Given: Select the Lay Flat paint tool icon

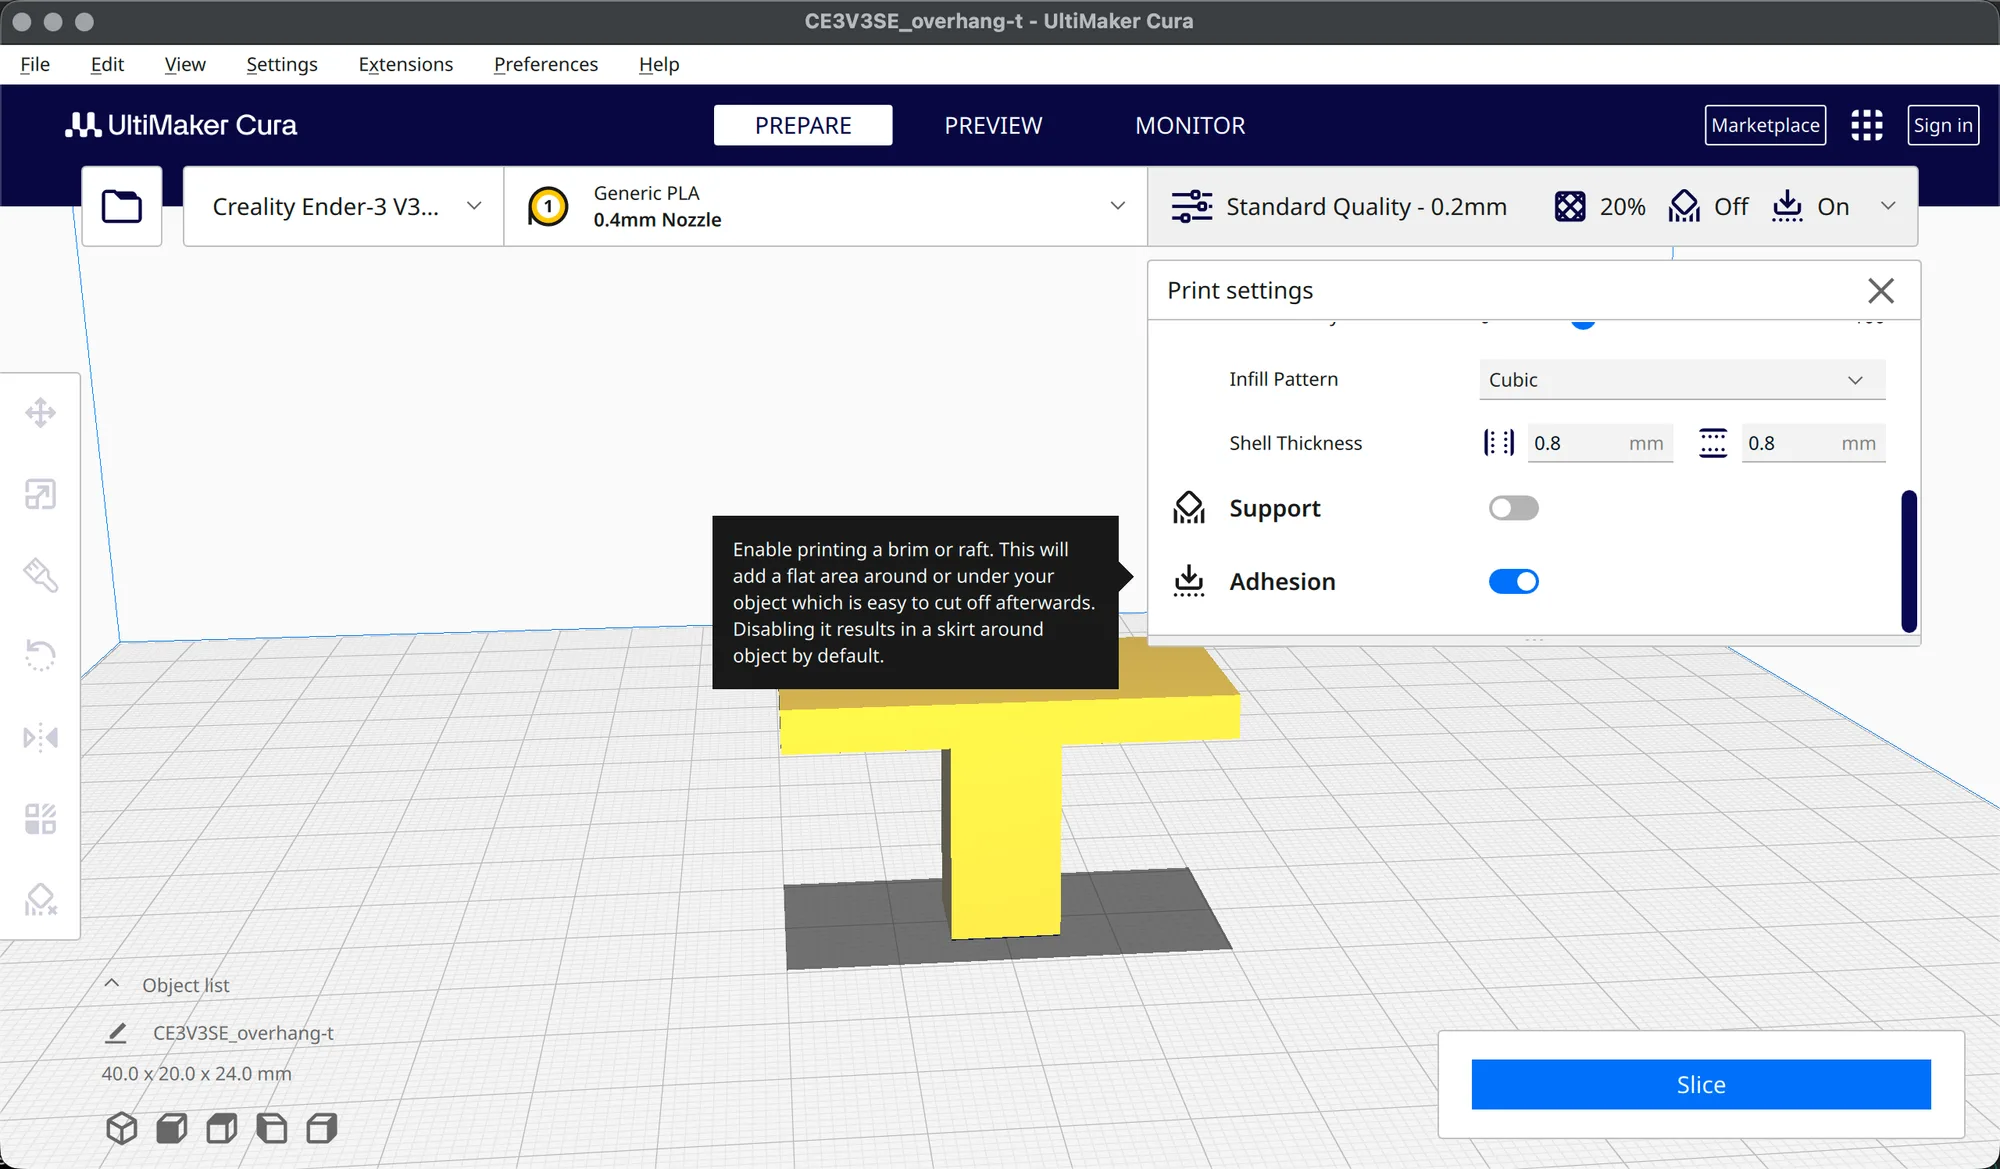Looking at the screenshot, I should [40, 575].
